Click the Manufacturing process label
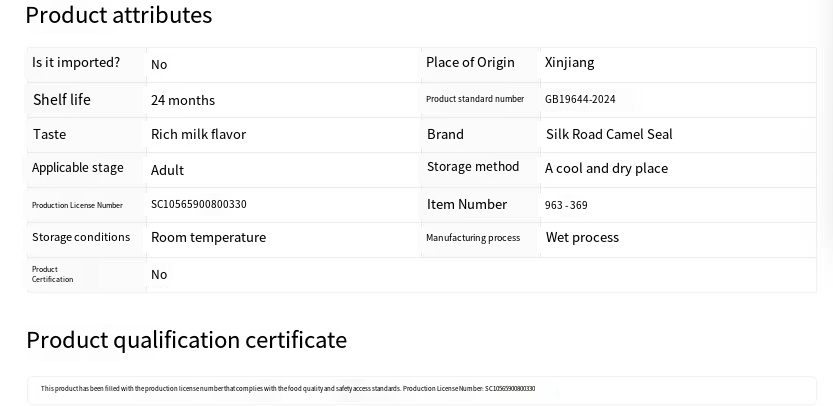Image resolution: width=833 pixels, height=406 pixels. pyautogui.click(x=473, y=238)
